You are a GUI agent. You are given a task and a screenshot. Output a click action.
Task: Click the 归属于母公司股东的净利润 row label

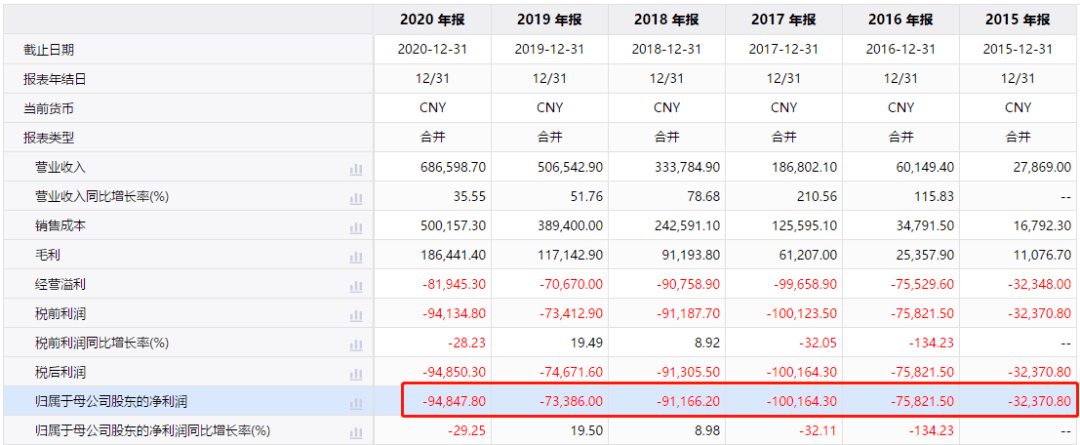click(106, 403)
